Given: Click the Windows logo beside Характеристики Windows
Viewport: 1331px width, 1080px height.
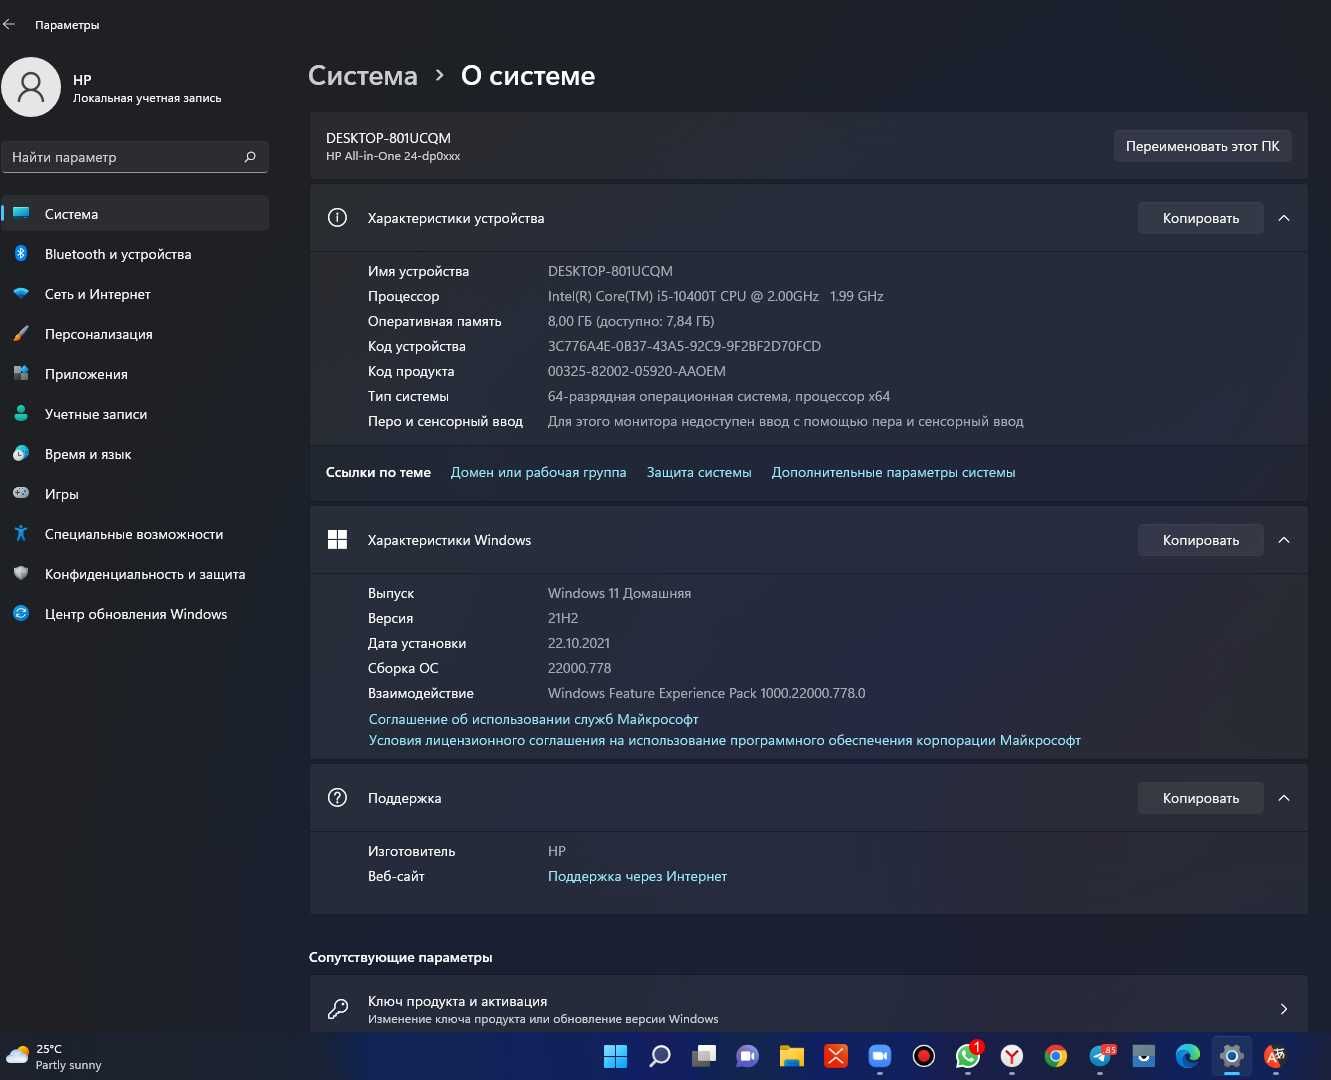Looking at the screenshot, I should pos(337,540).
